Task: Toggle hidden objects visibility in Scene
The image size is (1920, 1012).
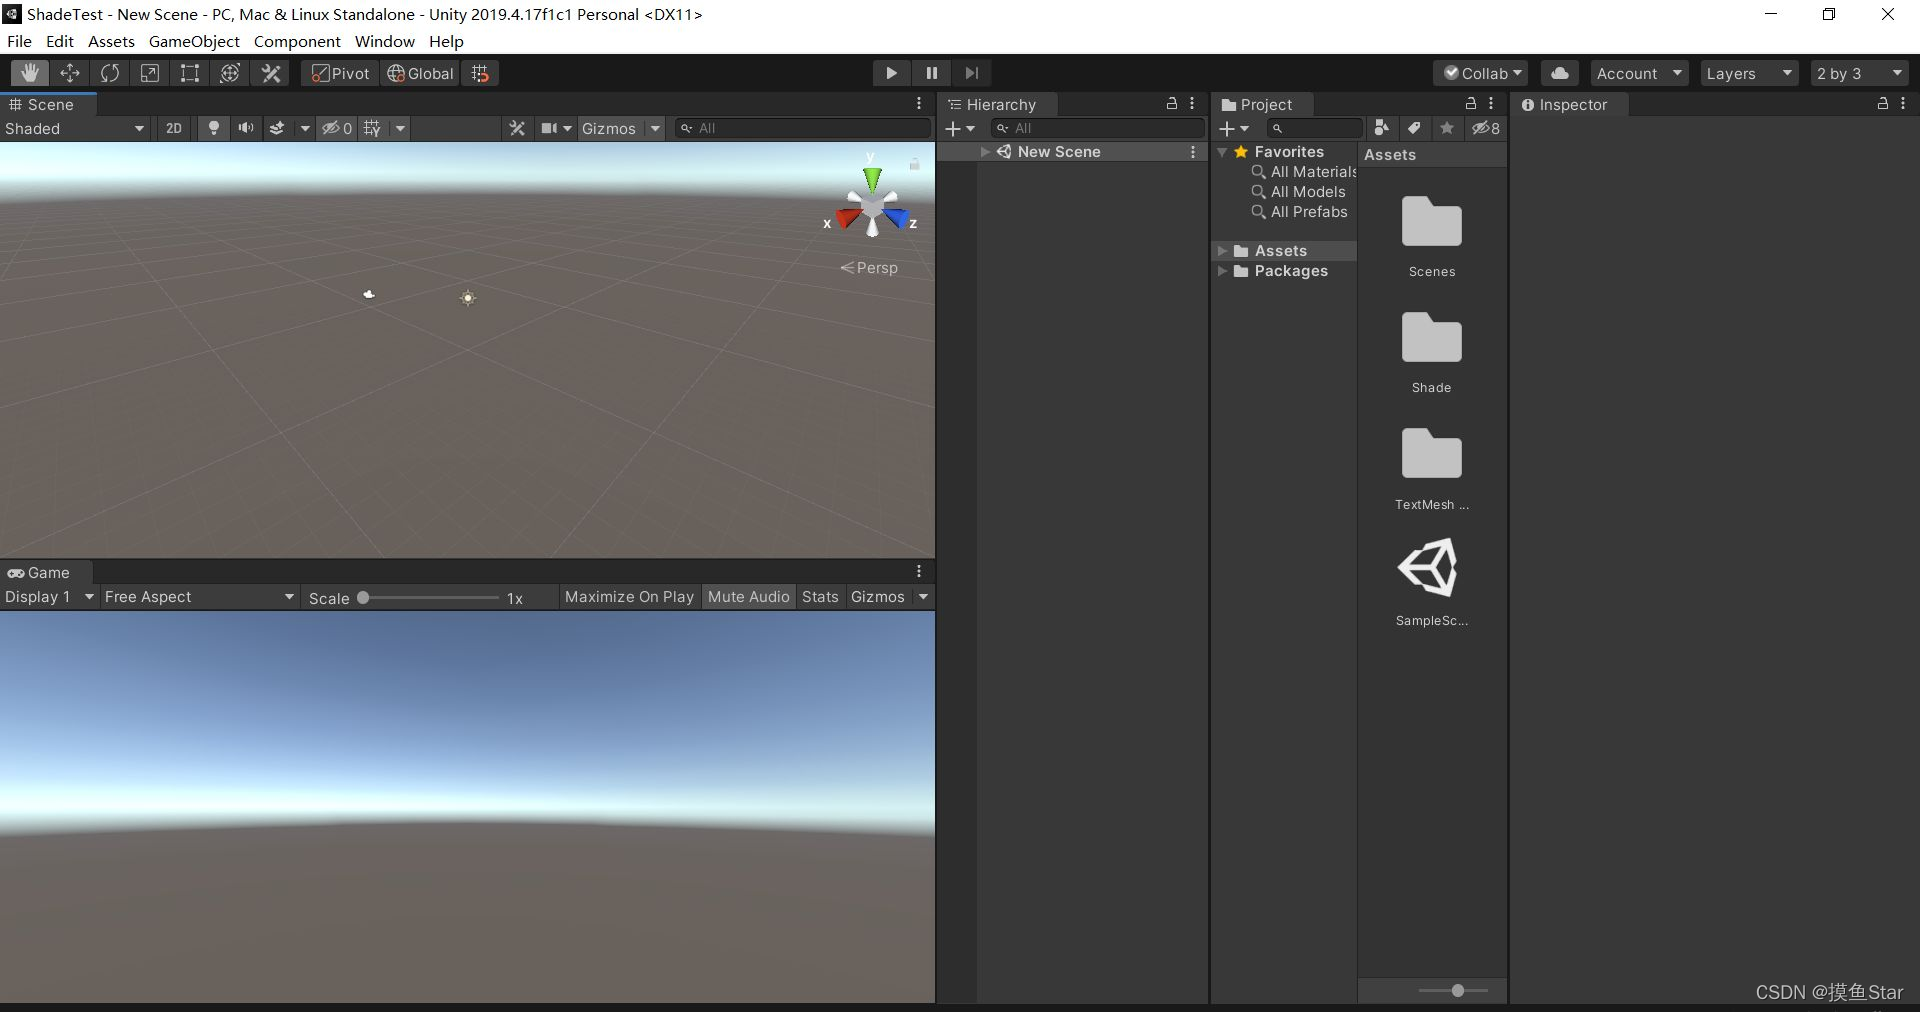Action: 337,128
